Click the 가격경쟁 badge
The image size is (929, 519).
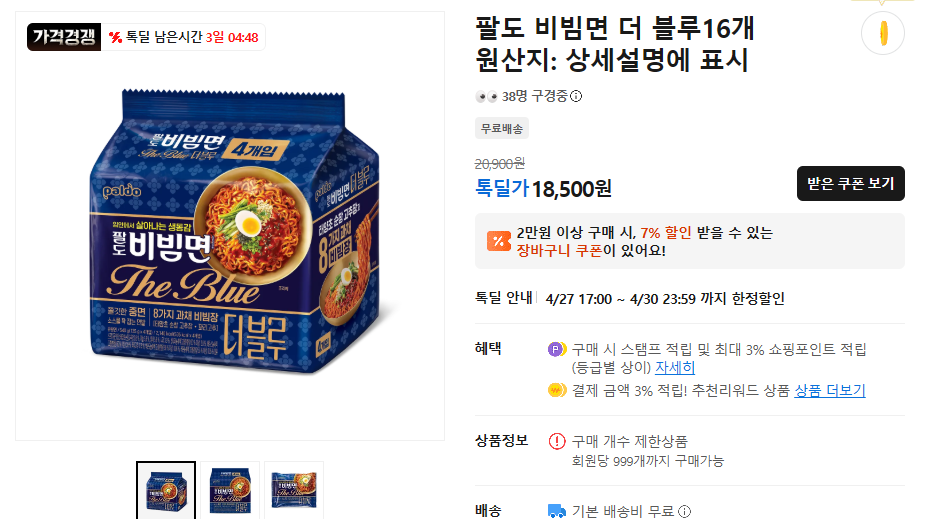[64, 38]
